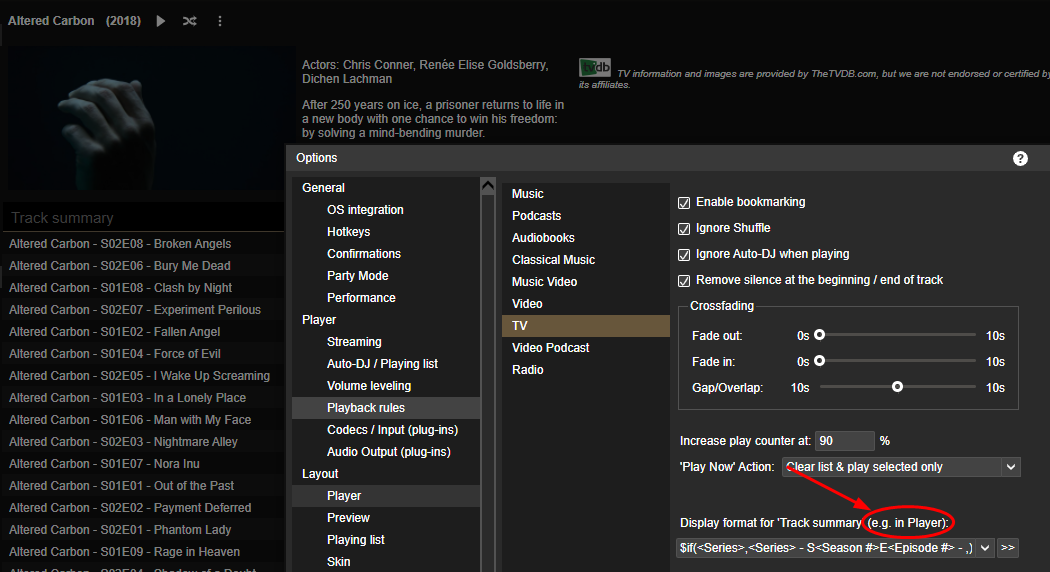The width and height of the screenshot is (1050, 572).
Task: Click the double-arrow button beside format field
Action: click(x=1008, y=548)
